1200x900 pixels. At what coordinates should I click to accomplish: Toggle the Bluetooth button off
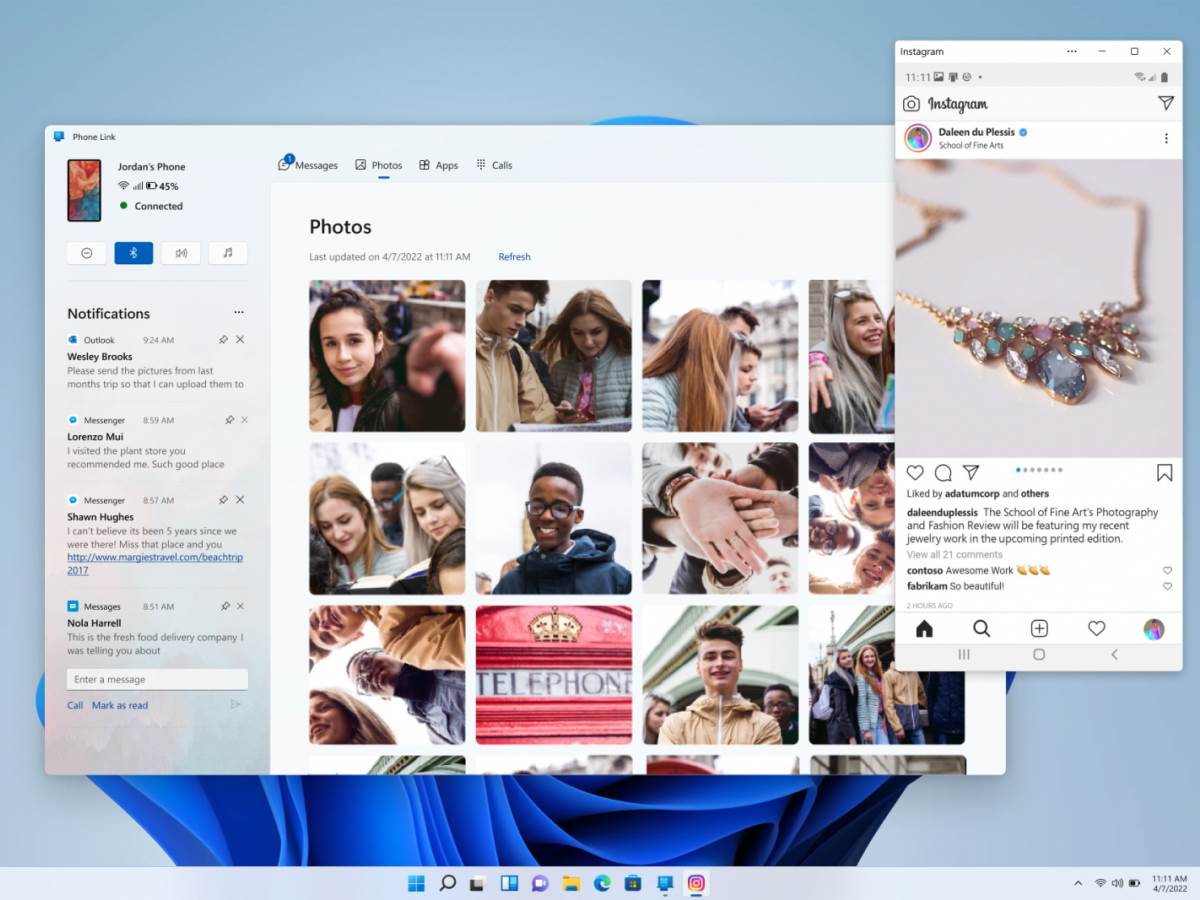click(134, 253)
